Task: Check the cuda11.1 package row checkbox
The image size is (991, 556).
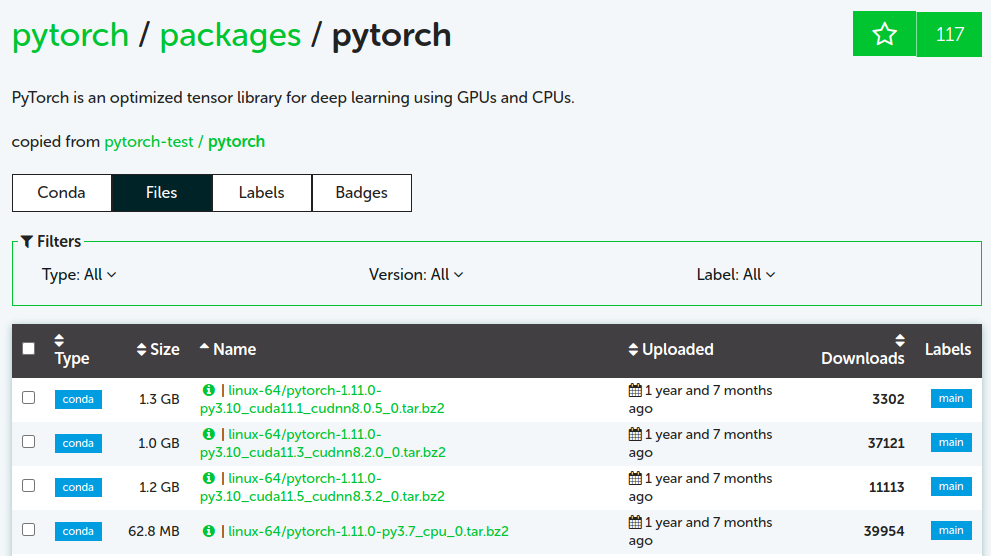Action: 28,397
